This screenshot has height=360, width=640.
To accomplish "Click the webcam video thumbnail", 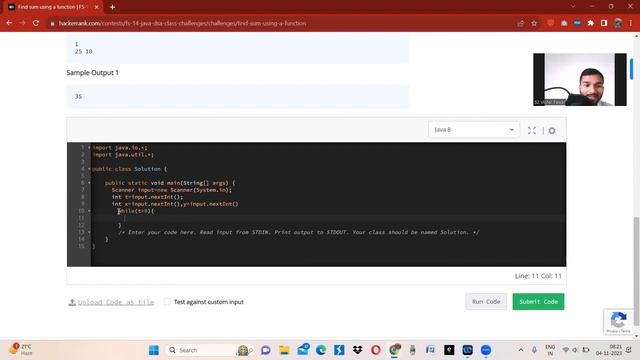I will [x=580, y=80].
